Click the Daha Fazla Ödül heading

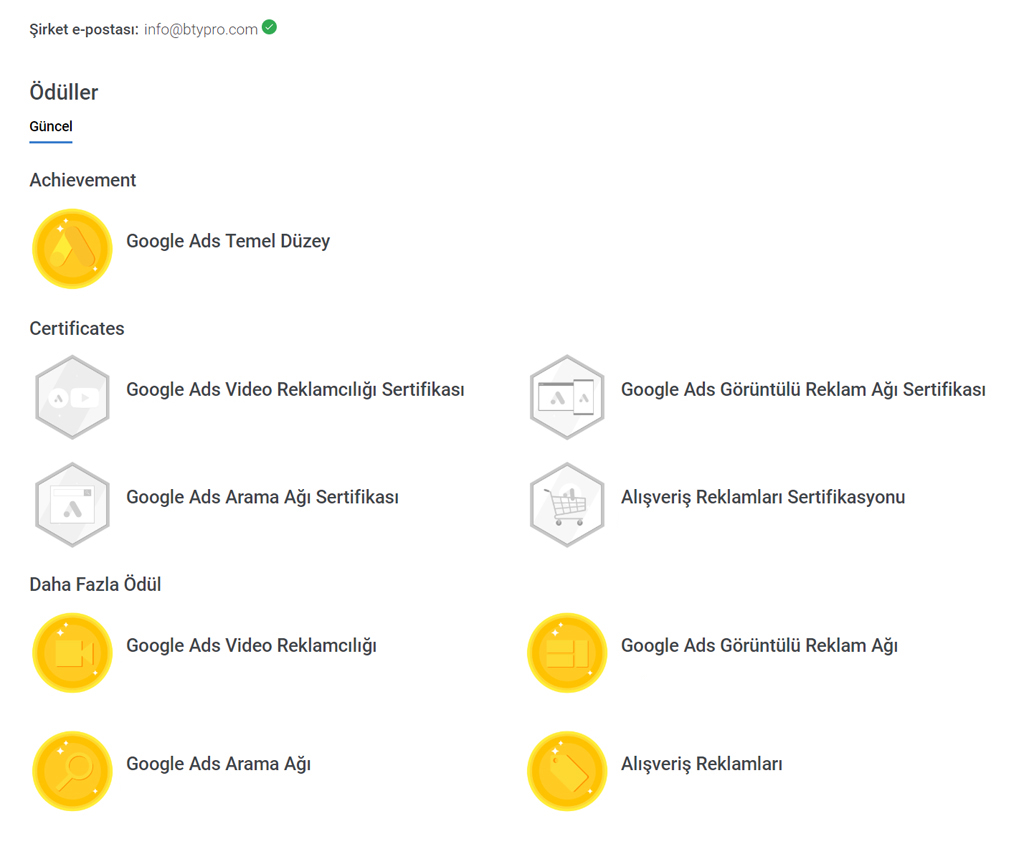(95, 585)
